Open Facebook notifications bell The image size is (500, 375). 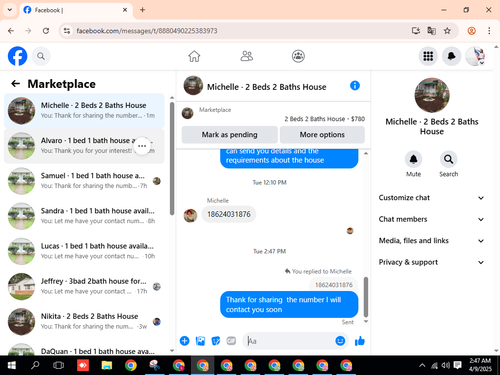451,56
